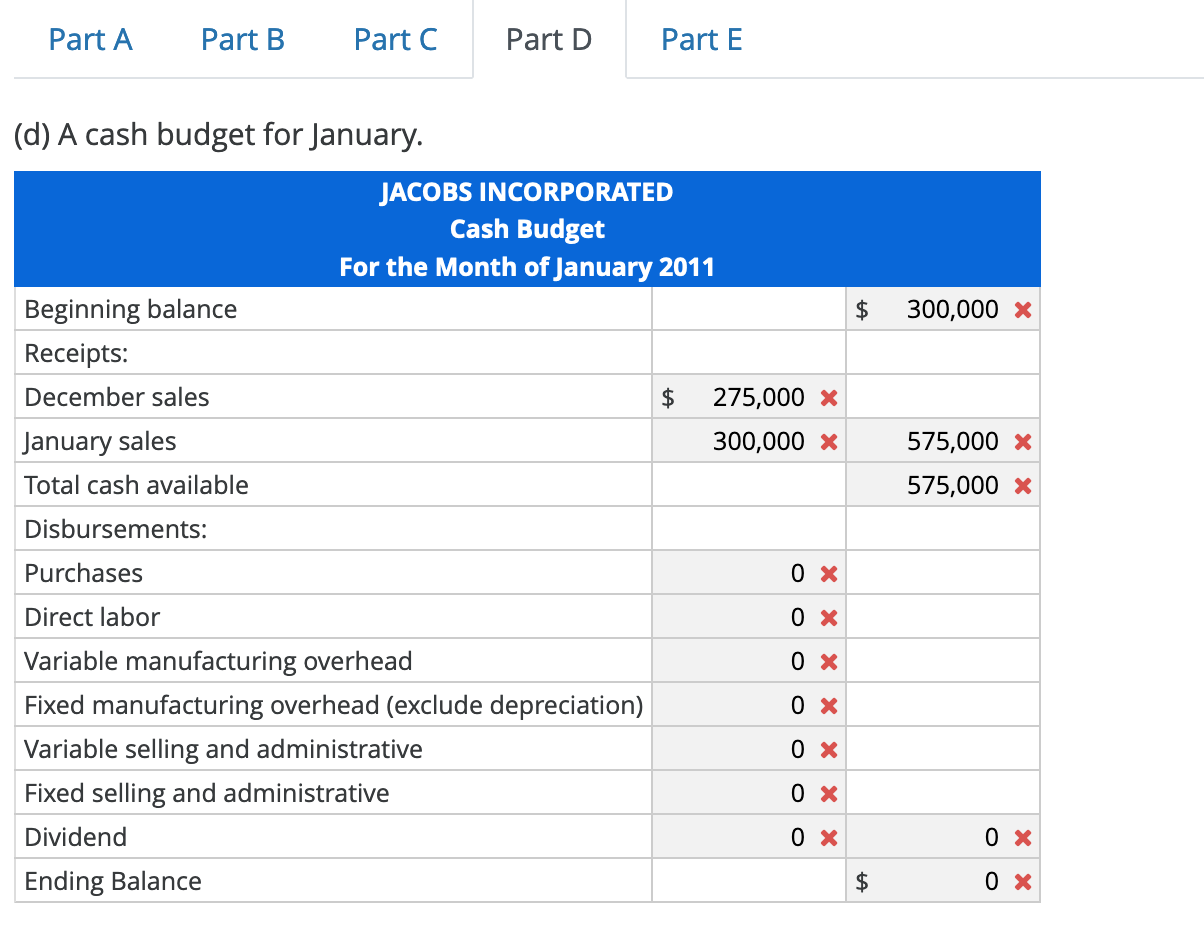Click the incorrect marker on the Purchases row
Screen dimensions: 1204x926
(828, 572)
